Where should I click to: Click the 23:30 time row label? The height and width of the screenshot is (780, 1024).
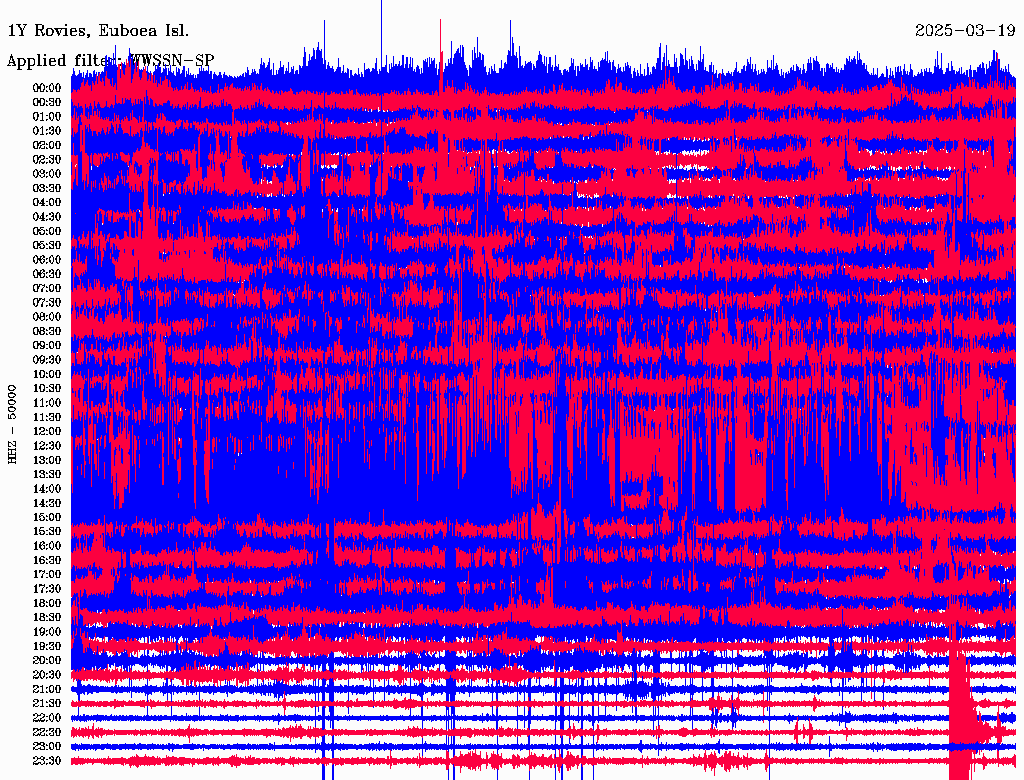point(47,761)
